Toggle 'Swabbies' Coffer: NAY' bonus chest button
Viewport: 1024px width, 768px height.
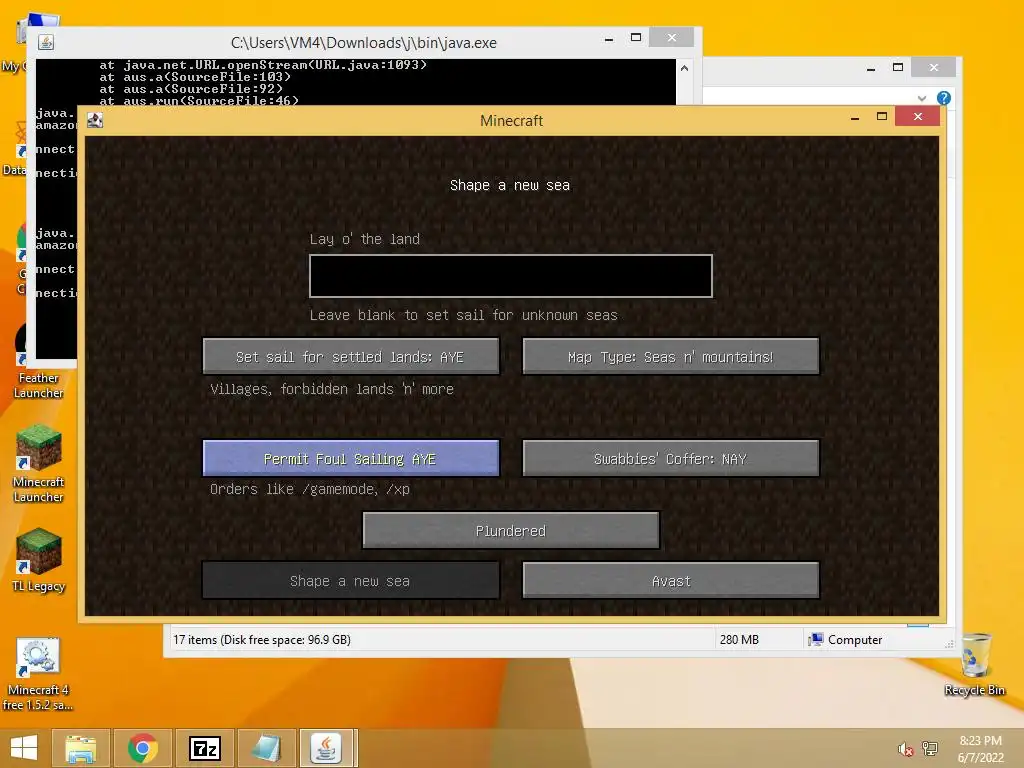click(x=671, y=458)
